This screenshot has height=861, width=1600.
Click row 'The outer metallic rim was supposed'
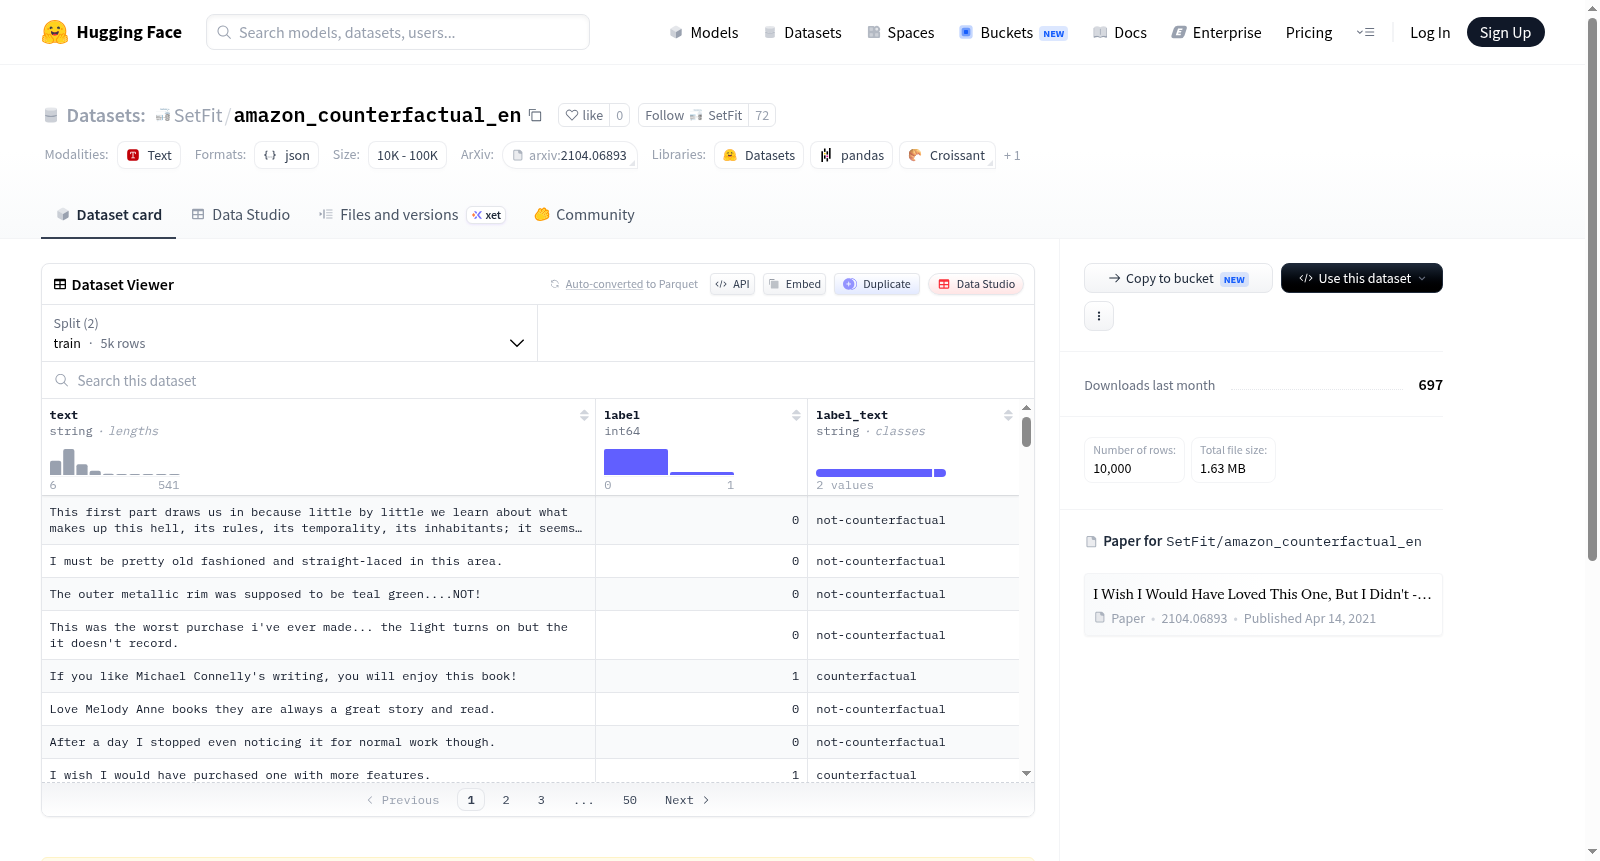(x=530, y=594)
